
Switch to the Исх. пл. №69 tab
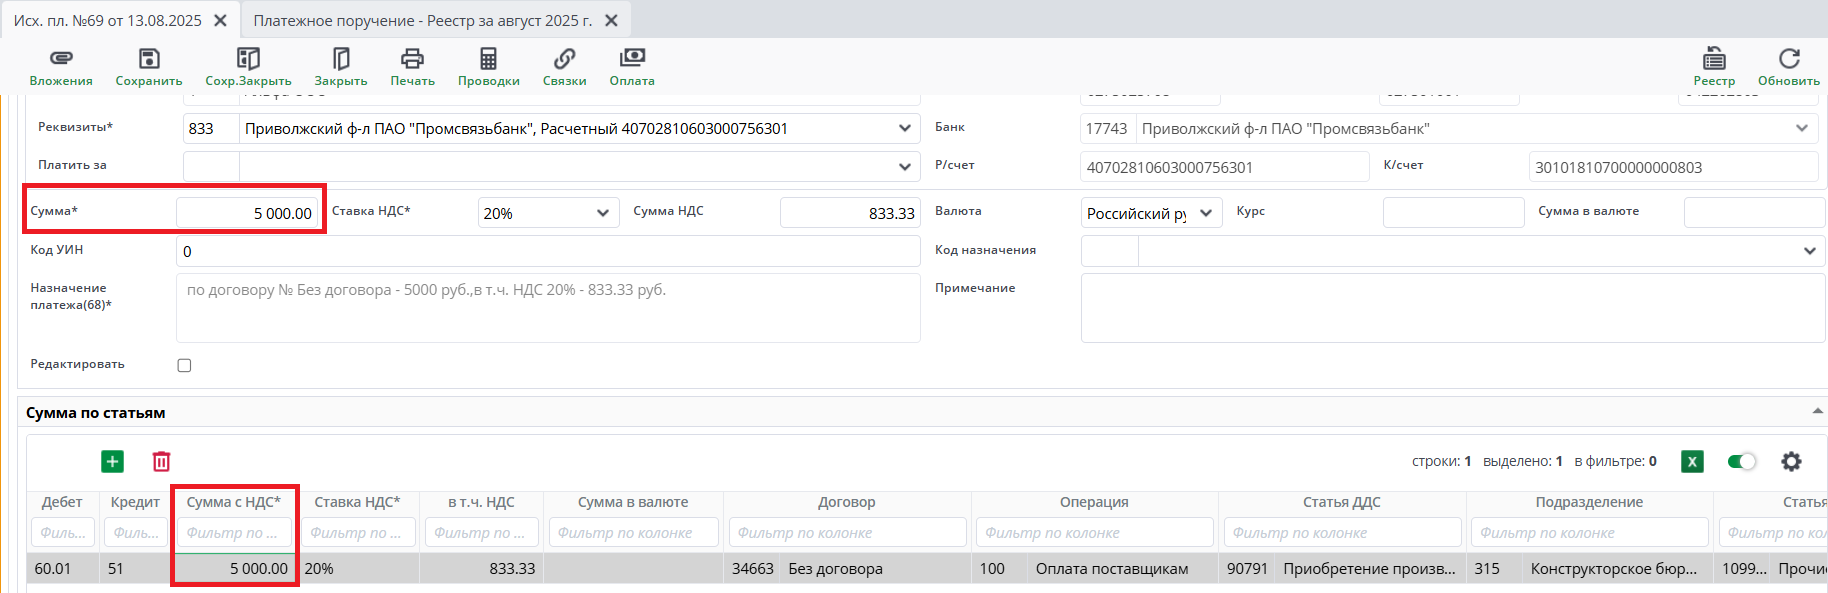pos(107,20)
